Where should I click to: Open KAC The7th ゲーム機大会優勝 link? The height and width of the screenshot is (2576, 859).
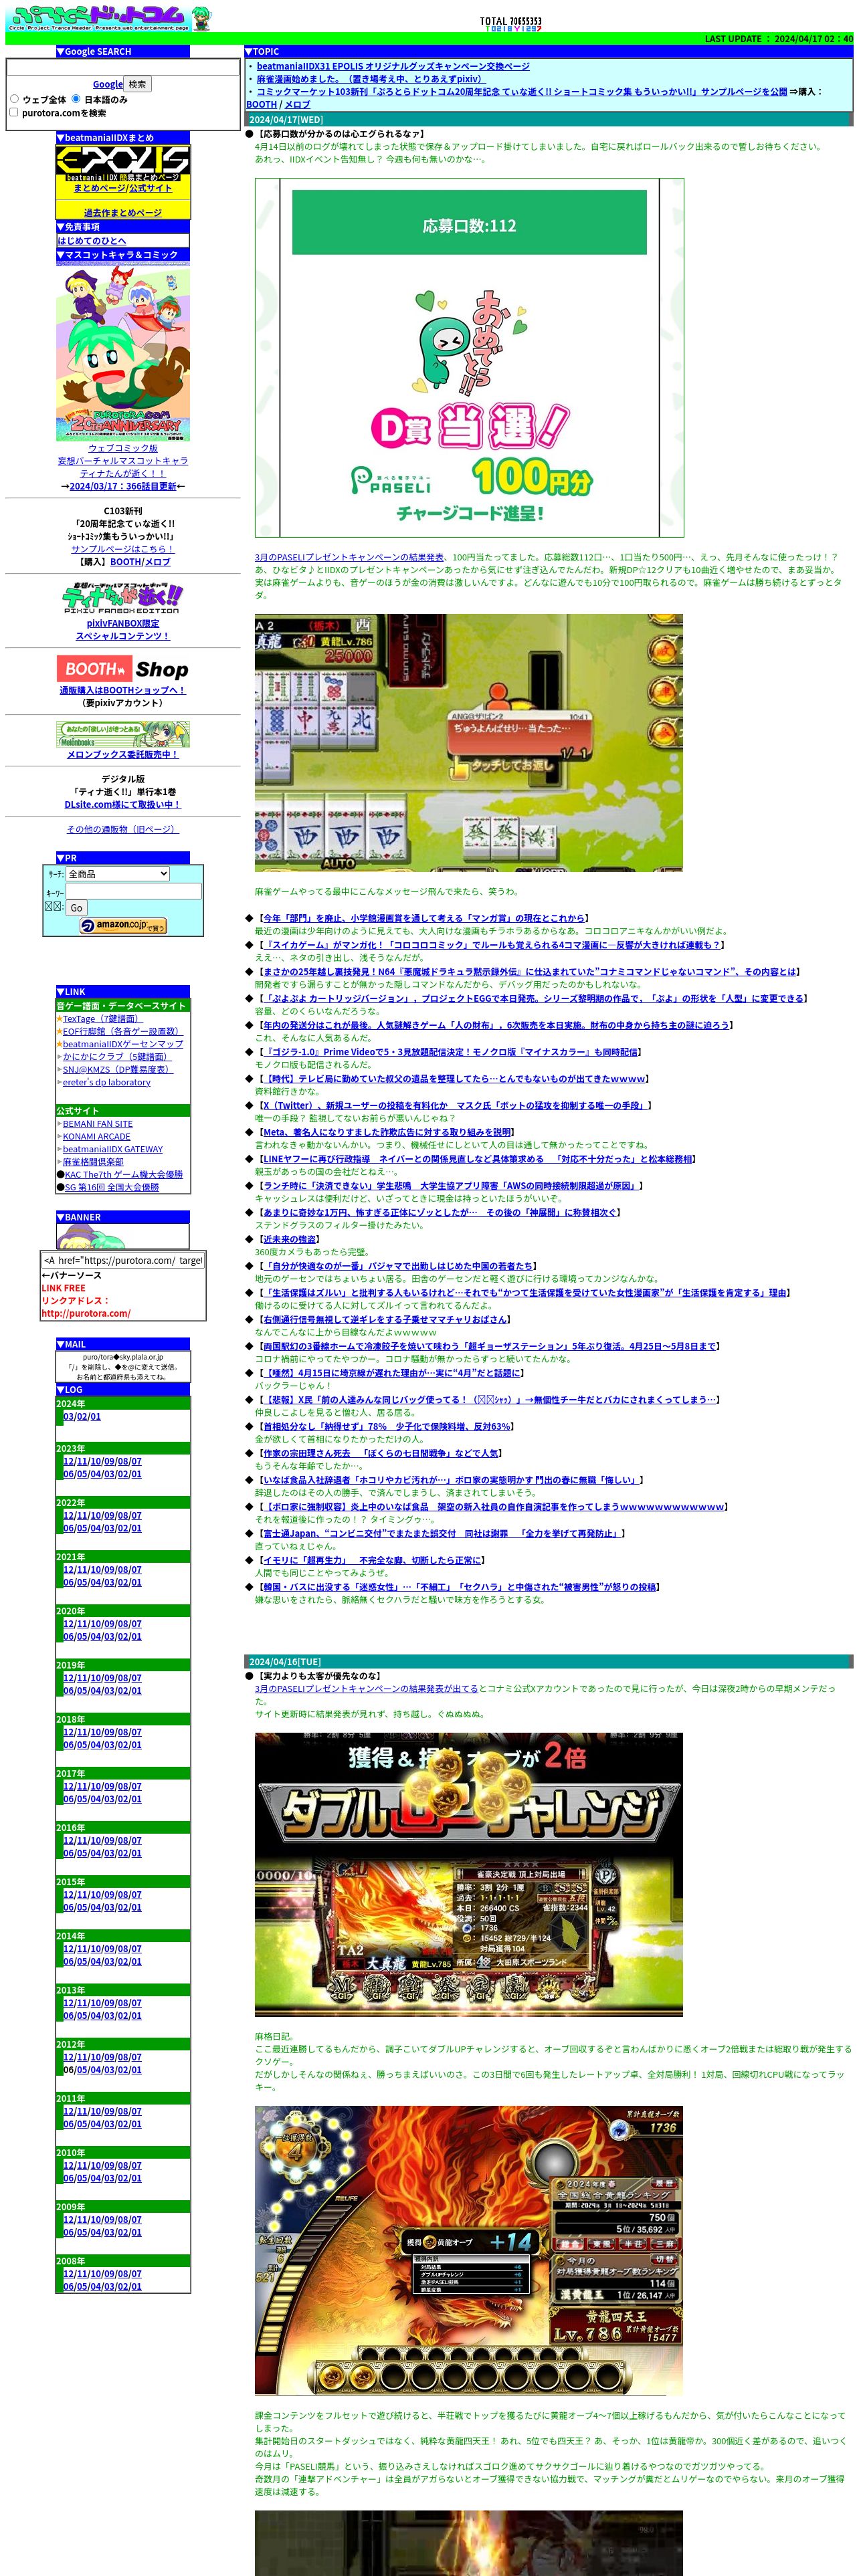click(124, 1175)
